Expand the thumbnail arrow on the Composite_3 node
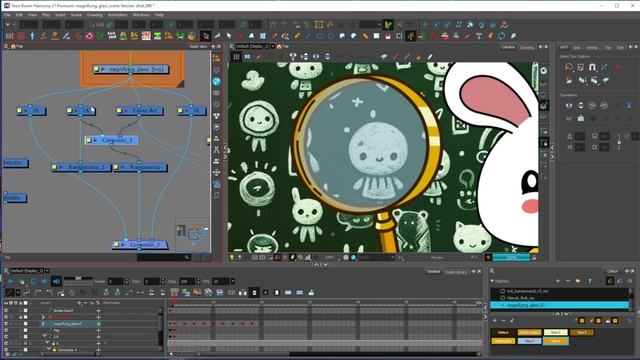The width and height of the screenshot is (640, 360). 96,140
